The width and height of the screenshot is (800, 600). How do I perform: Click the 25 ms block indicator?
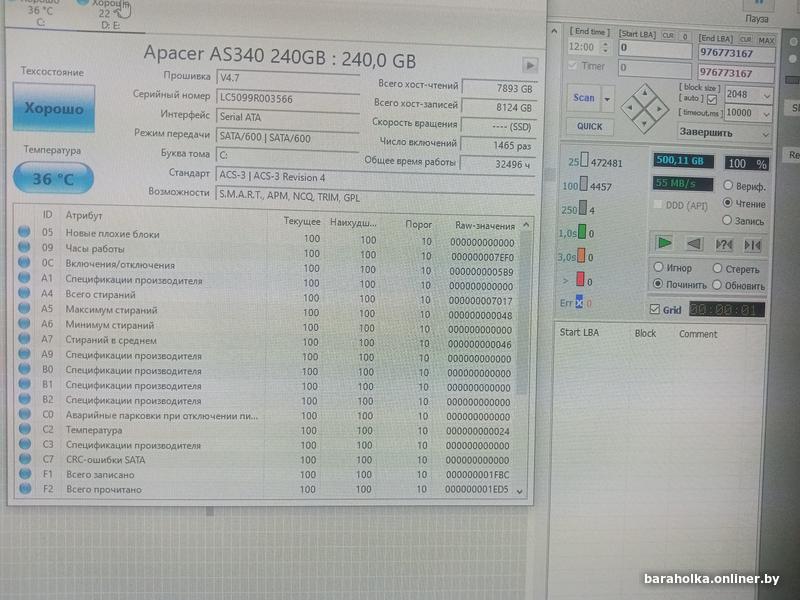pyautogui.click(x=584, y=161)
